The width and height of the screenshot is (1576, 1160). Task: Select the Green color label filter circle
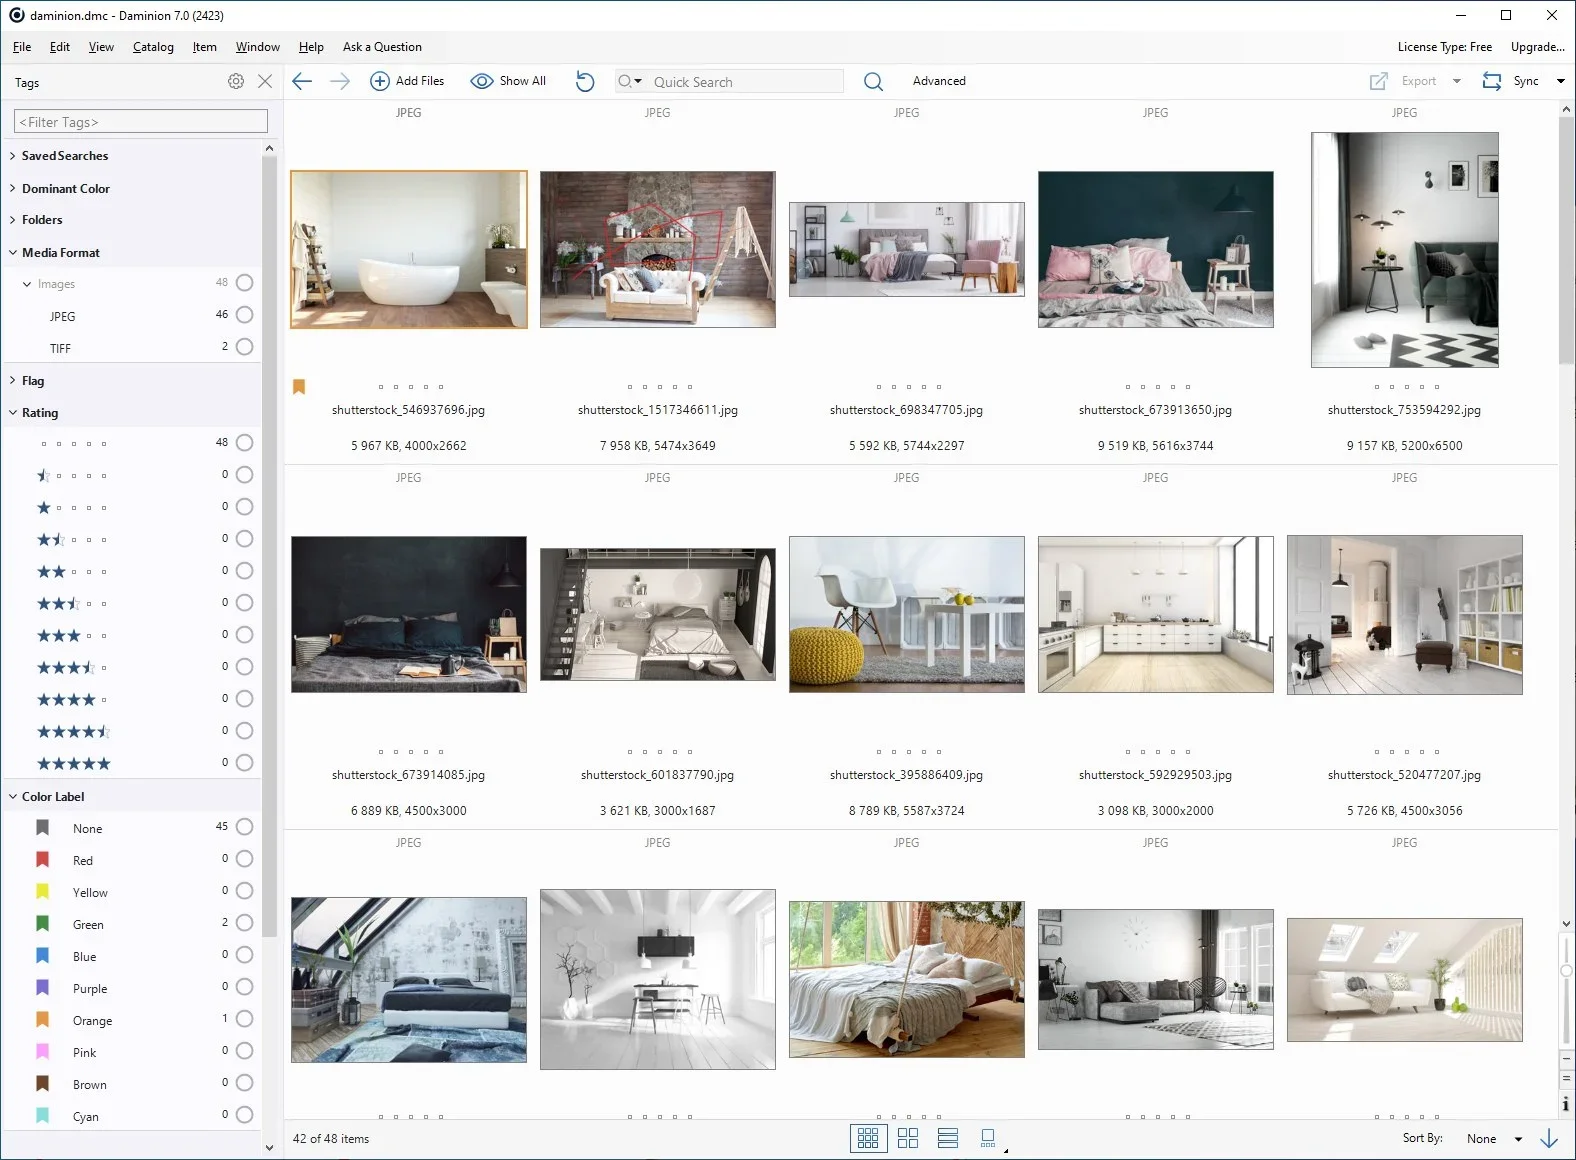click(x=244, y=923)
